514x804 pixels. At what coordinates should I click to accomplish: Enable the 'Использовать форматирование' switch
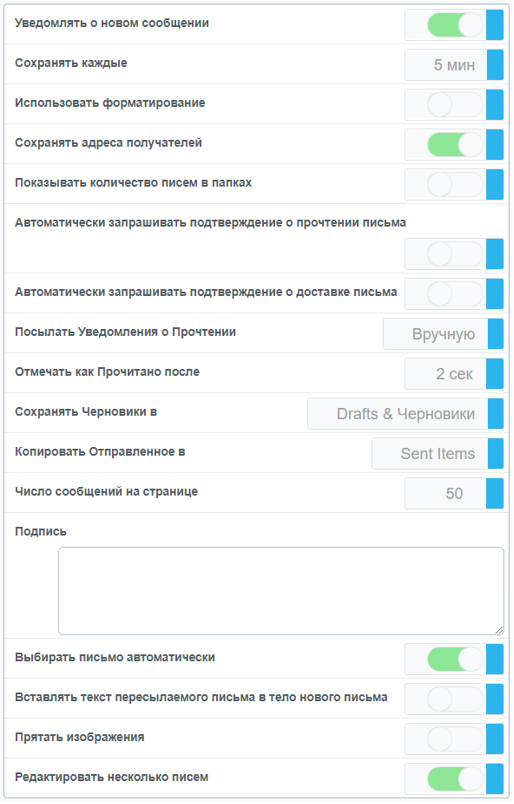tap(456, 105)
